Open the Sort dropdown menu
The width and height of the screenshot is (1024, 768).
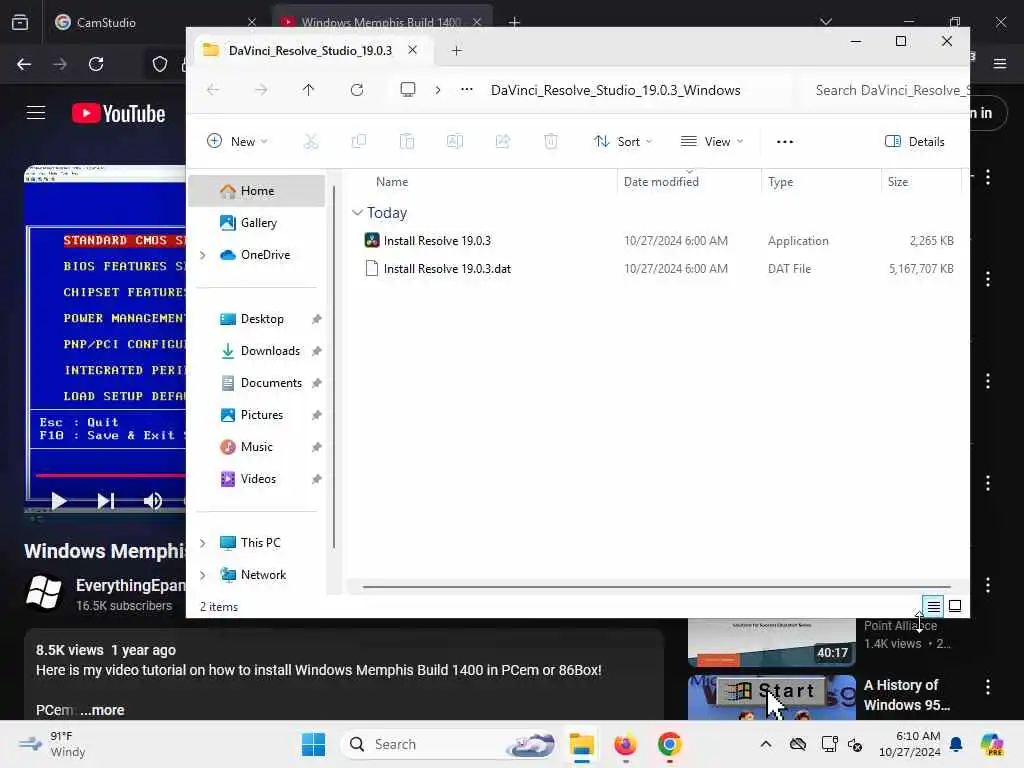click(622, 142)
